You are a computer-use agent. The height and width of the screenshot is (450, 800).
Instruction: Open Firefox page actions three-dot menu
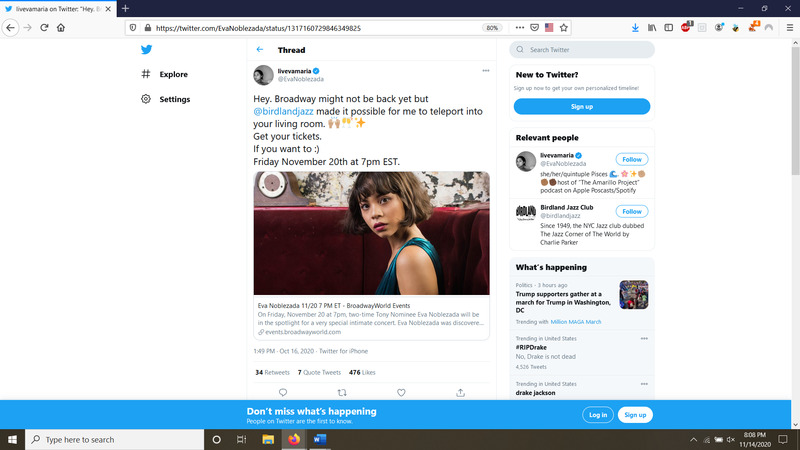coord(519,28)
